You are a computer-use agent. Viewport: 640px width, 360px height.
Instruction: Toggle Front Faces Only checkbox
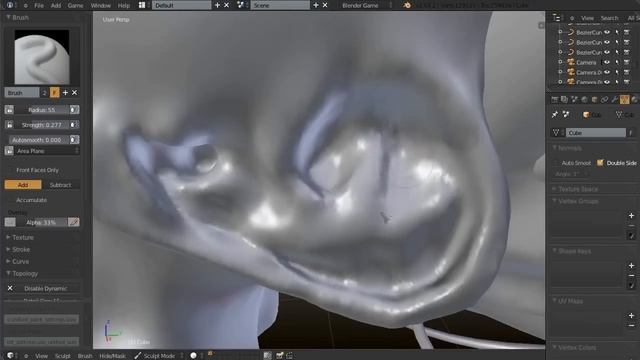pyautogui.click(x=10, y=170)
